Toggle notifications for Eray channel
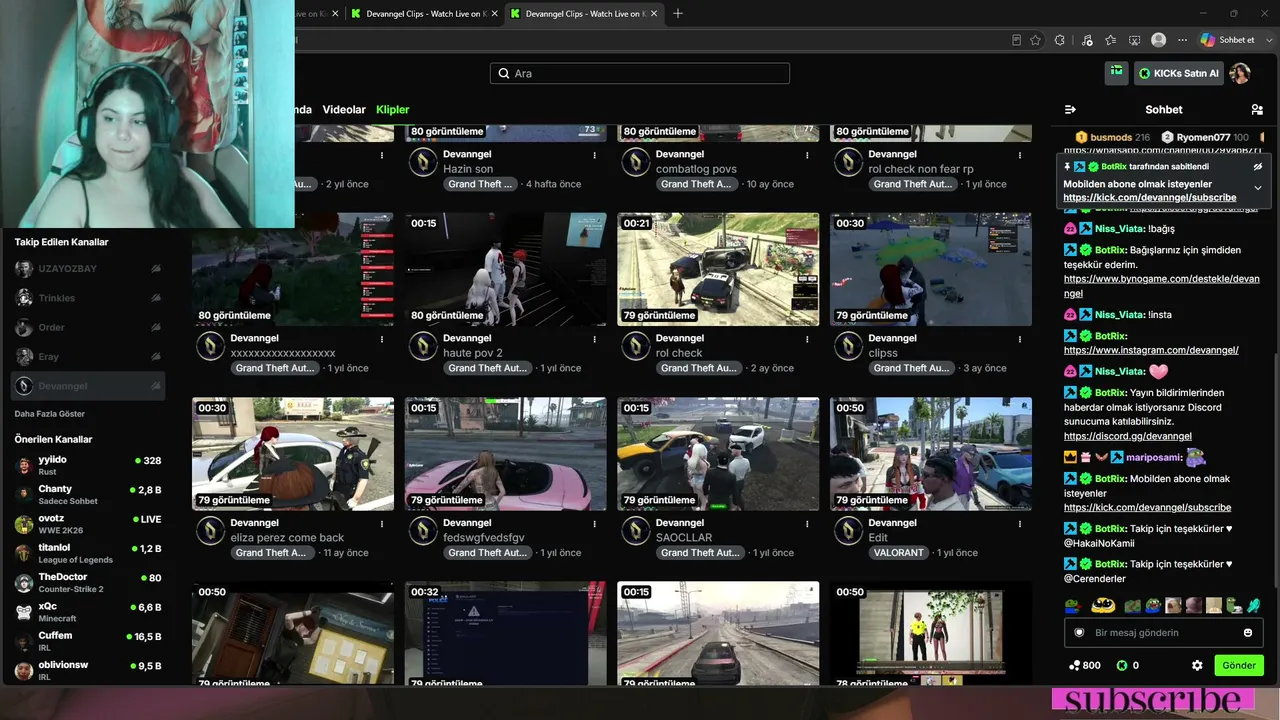 tap(155, 357)
